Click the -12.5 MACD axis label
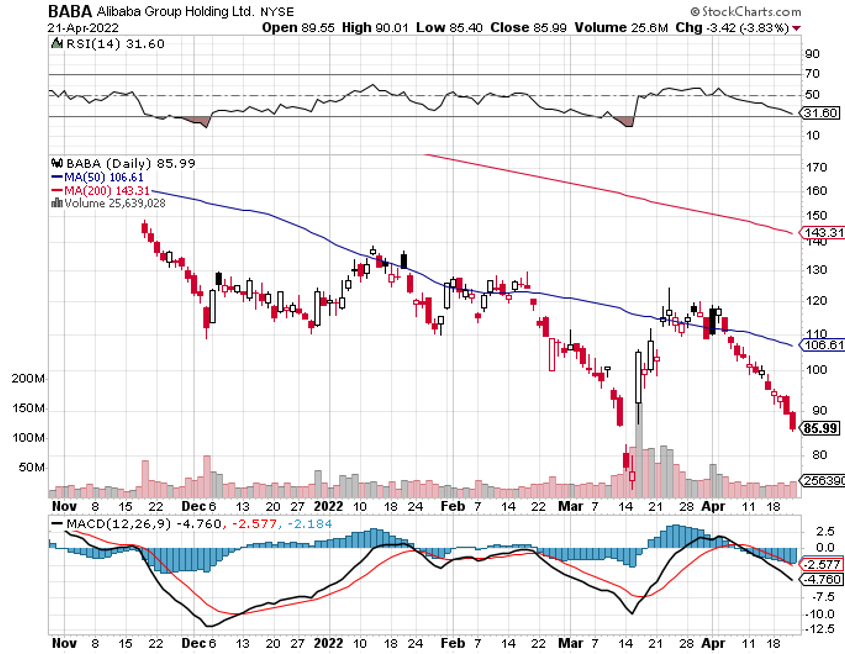Image resolution: width=845 pixels, height=654 pixels. click(x=820, y=629)
